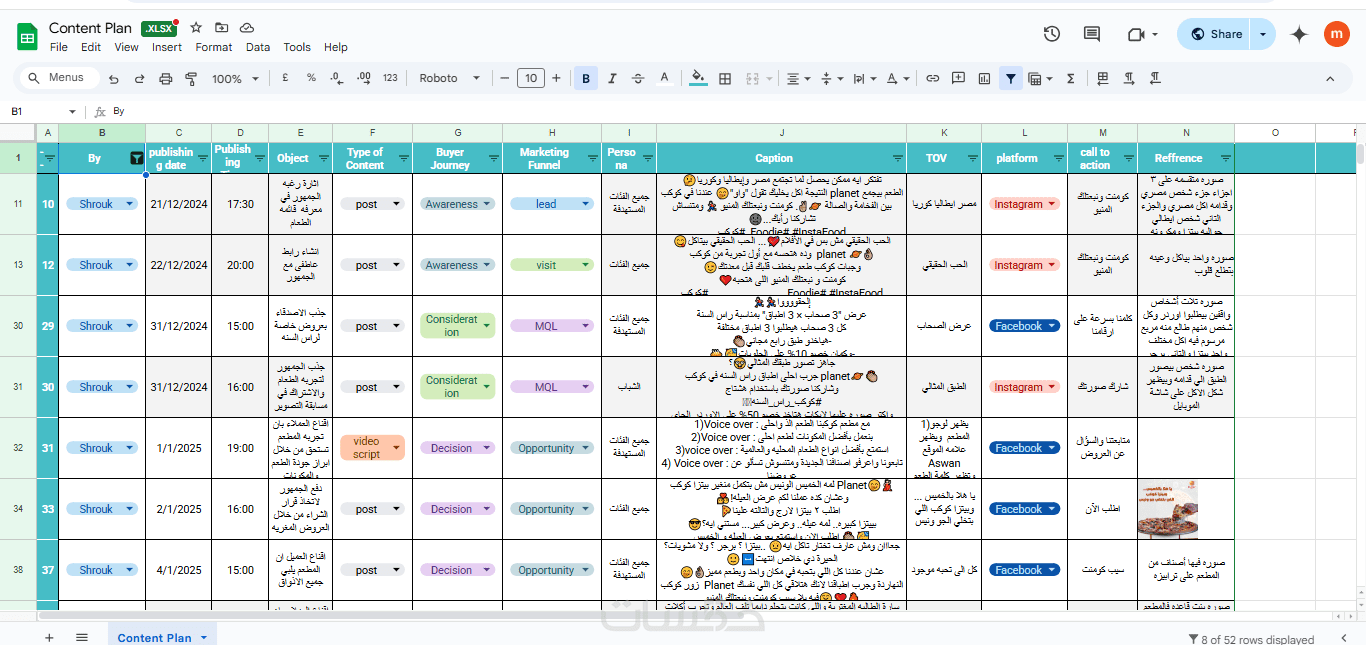Viewport: 1366px width, 645px height.
Task: Click the MQL chip in row 30
Action: pos(552,326)
